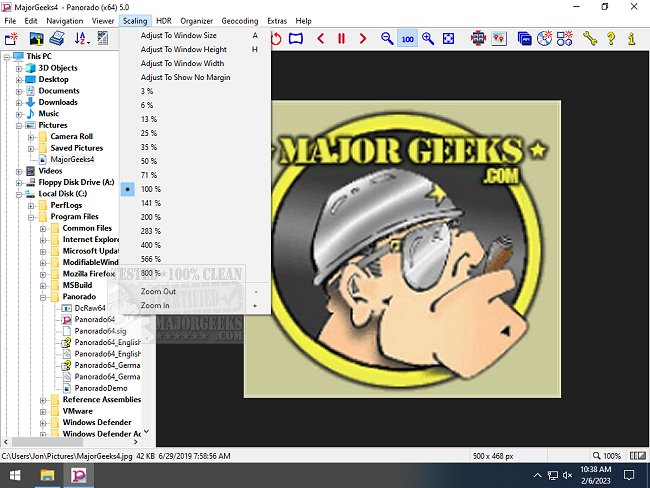Go to next image with red right arrow
Screen dimensions: 650x488
(x=363, y=39)
